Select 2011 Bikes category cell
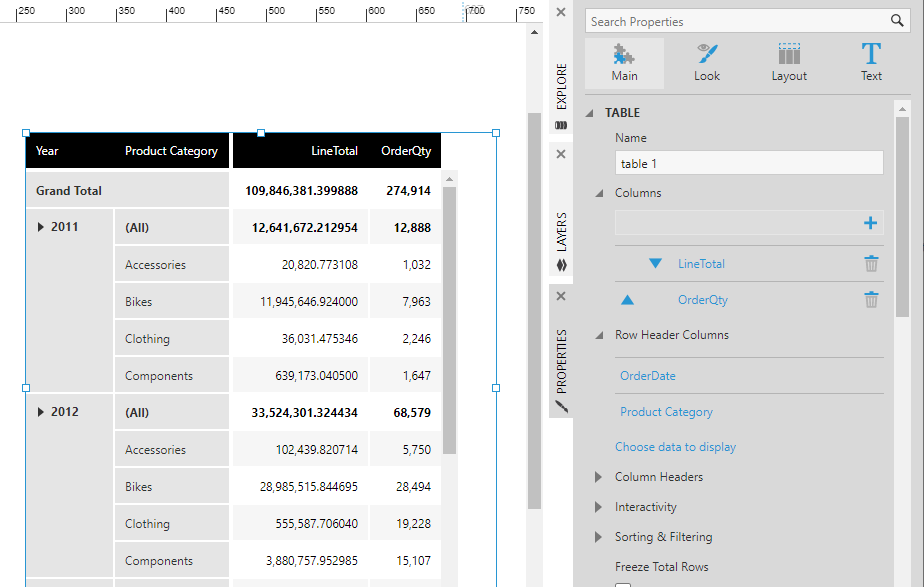 171,302
